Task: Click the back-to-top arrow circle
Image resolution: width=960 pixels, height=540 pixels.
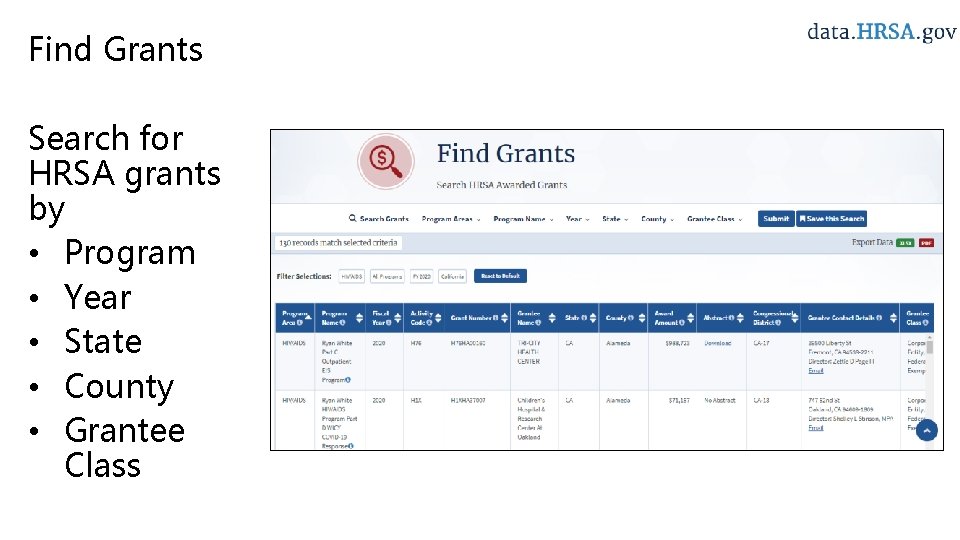Action: 926,430
